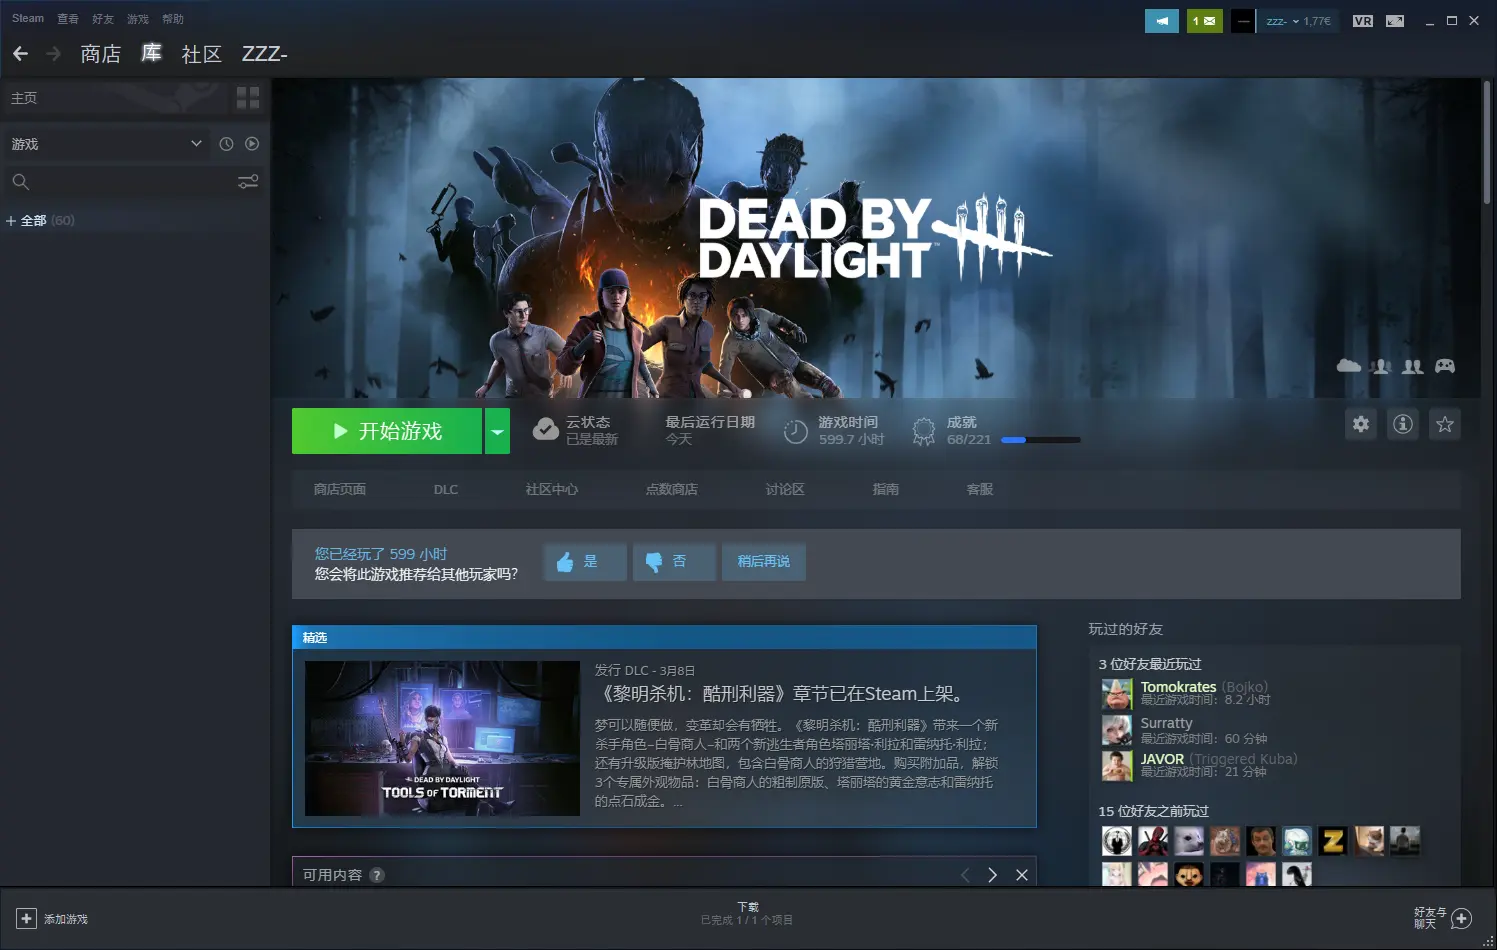The image size is (1497, 950).
Task: Click the green 开始游戏 play button
Action: [387, 431]
